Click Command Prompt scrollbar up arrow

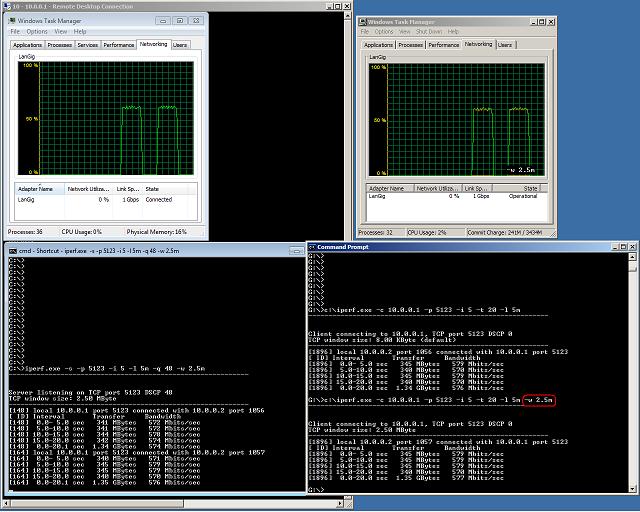click(632, 256)
